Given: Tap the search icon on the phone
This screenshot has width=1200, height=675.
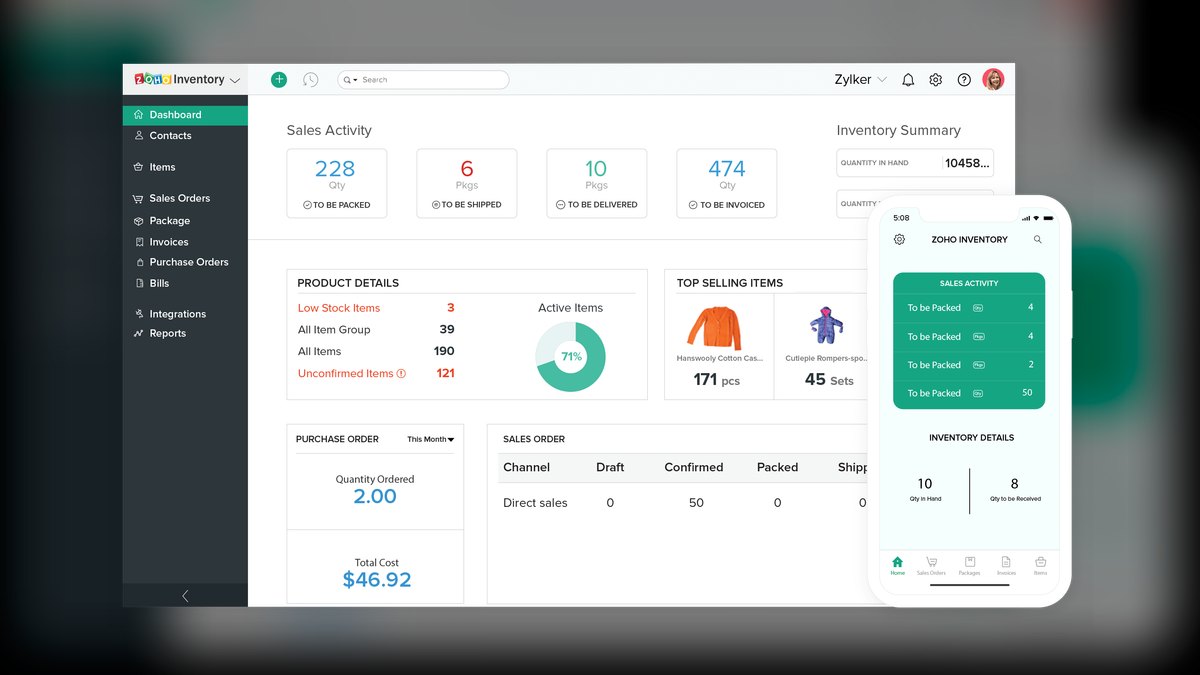Looking at the screenshot, I should 1038,240.
